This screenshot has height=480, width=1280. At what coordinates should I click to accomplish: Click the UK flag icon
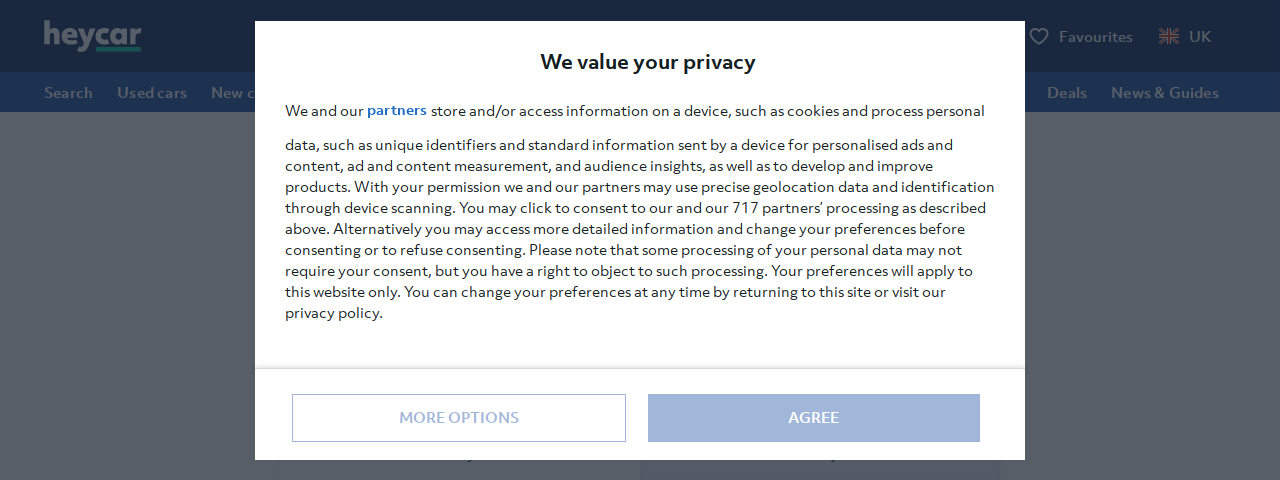pyautogui.click(x=1168, y=37)
